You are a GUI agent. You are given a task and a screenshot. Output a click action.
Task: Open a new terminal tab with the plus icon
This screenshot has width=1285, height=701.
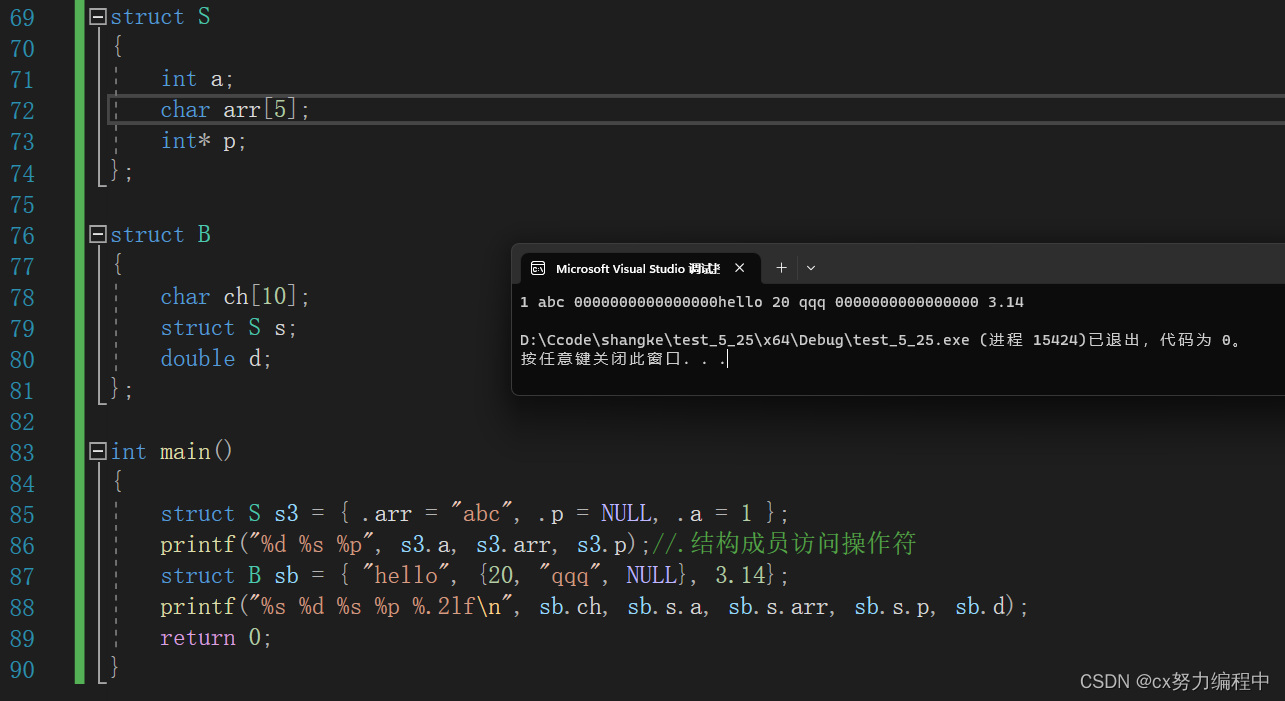781,267
